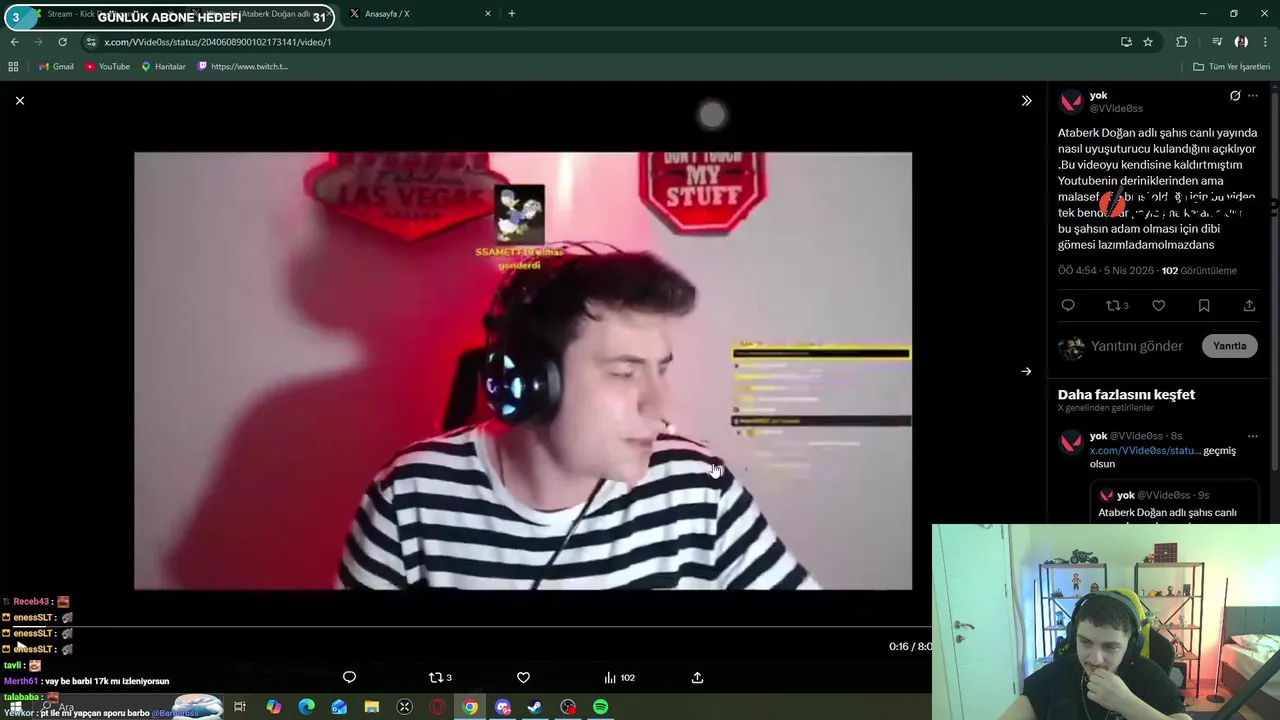Click the reply icon below the video
1280x720 pixels.
click(349, 677)
